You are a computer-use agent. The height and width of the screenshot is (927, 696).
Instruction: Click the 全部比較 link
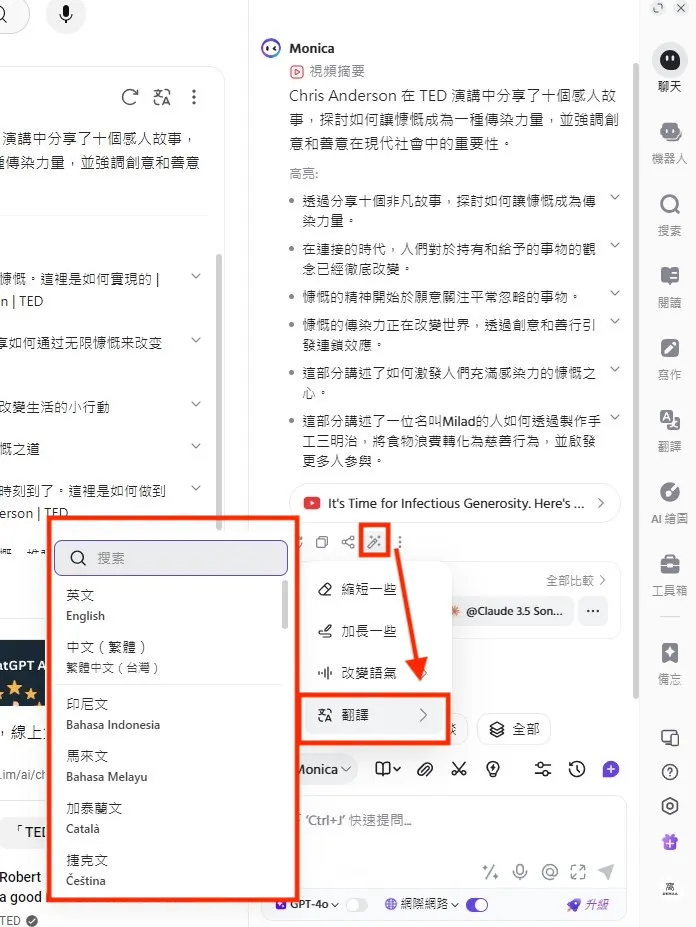point(575,581)
